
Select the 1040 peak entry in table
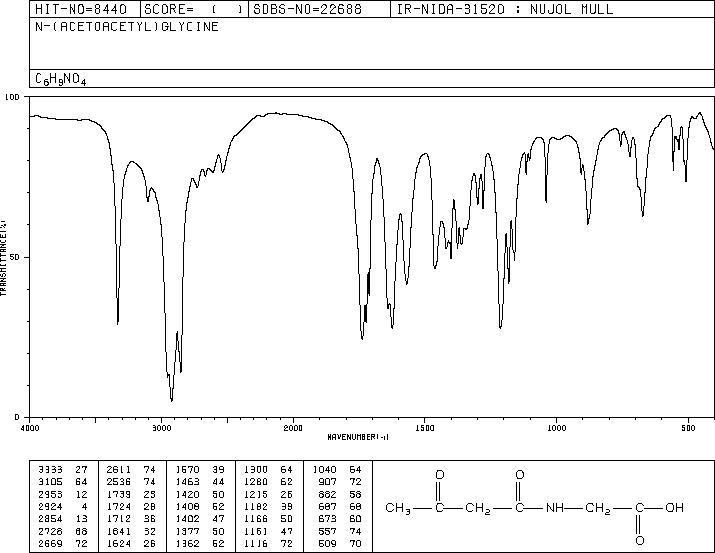tap(337, 470)
